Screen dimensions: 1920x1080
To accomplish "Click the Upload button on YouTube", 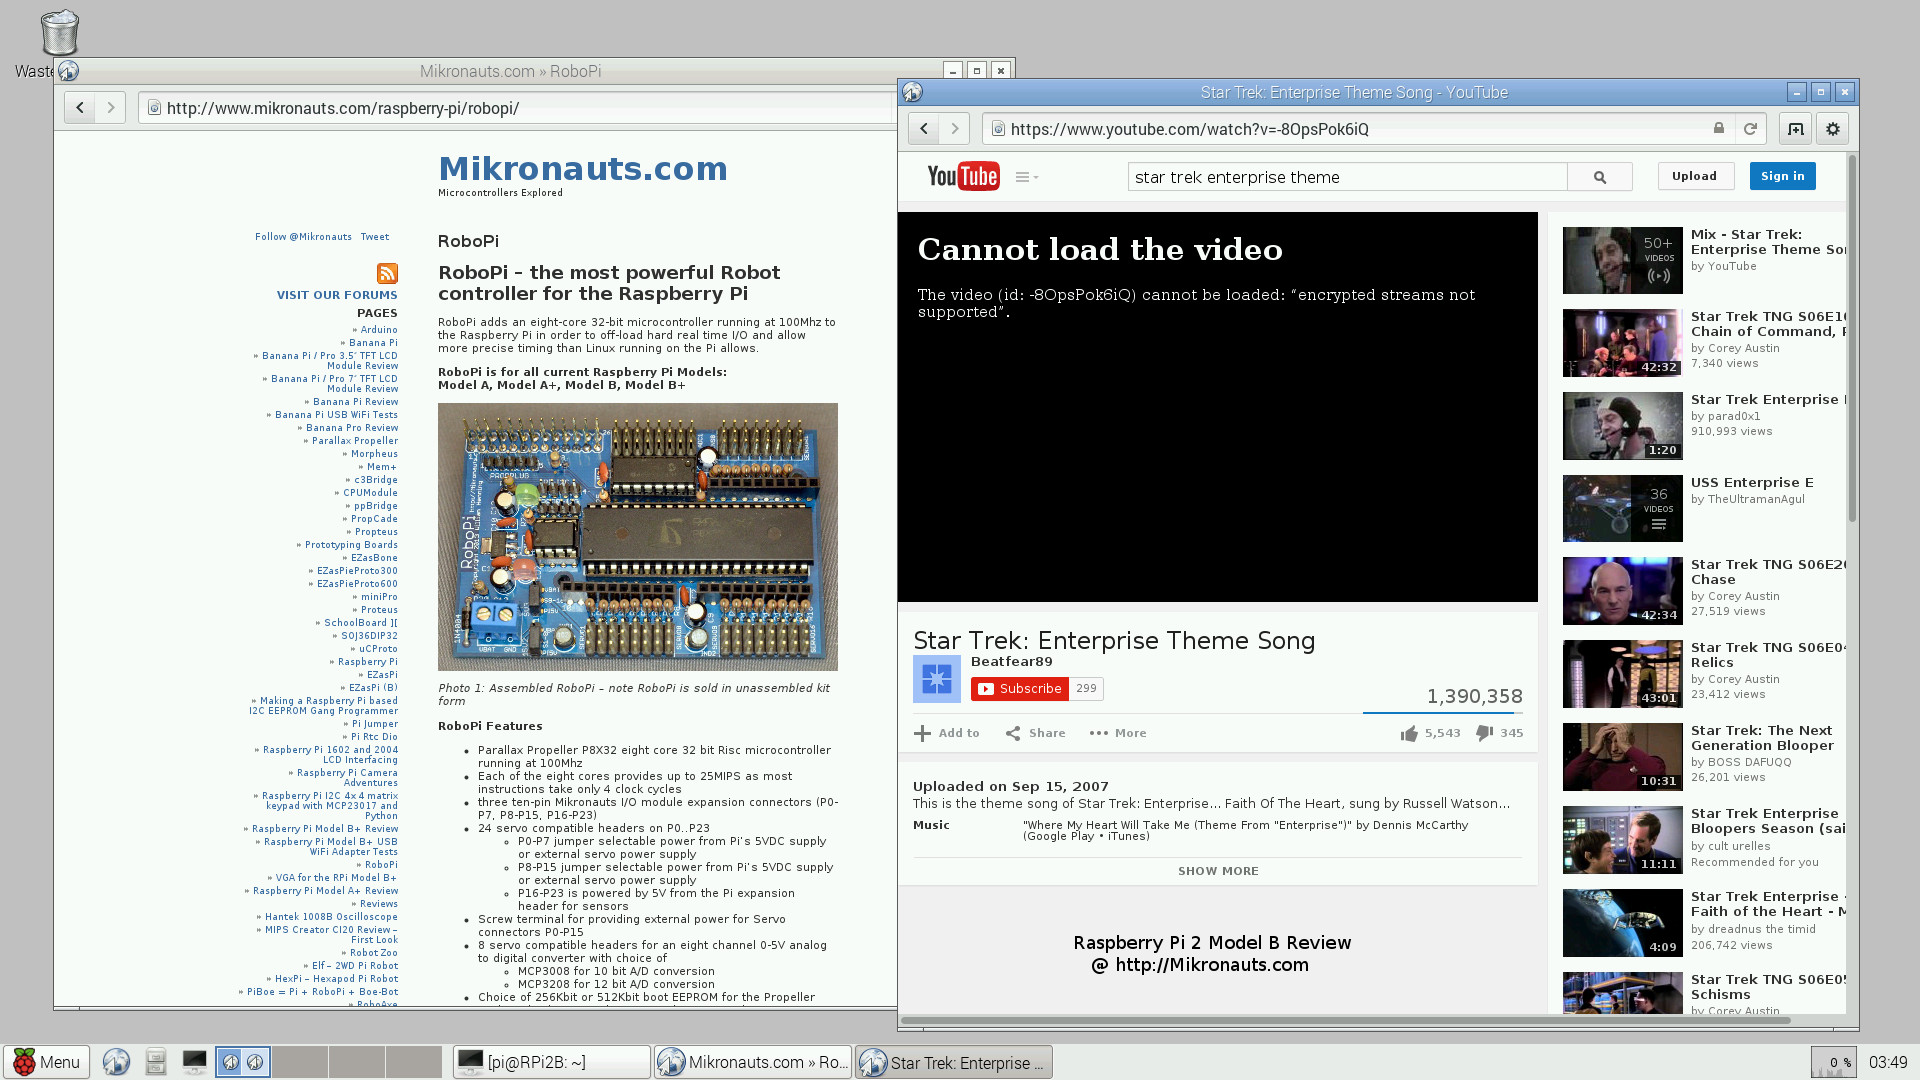I will 1694,176.
